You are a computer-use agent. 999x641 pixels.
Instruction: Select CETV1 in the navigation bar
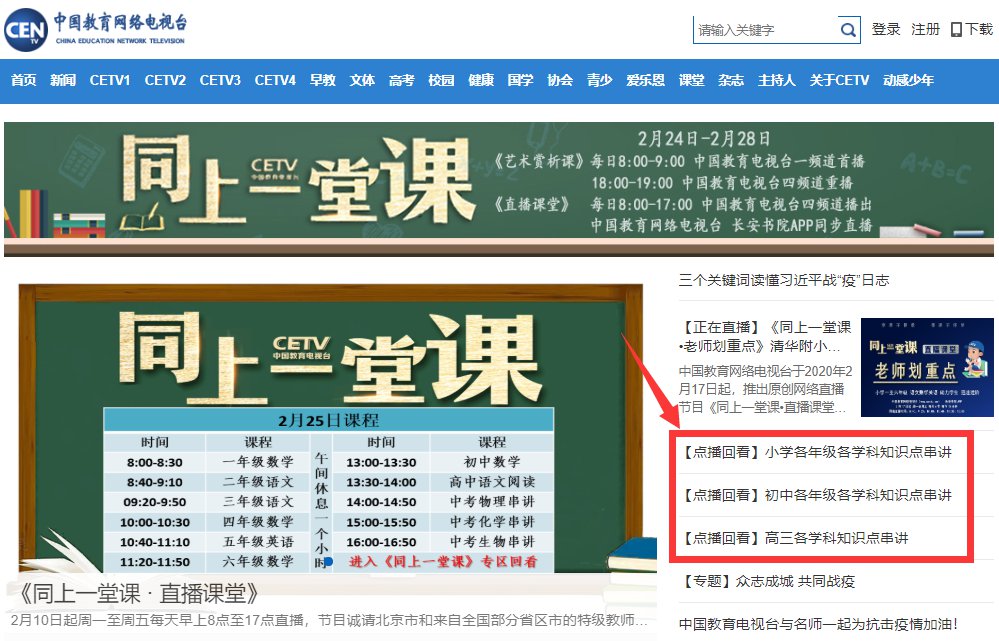pos(110,80)
